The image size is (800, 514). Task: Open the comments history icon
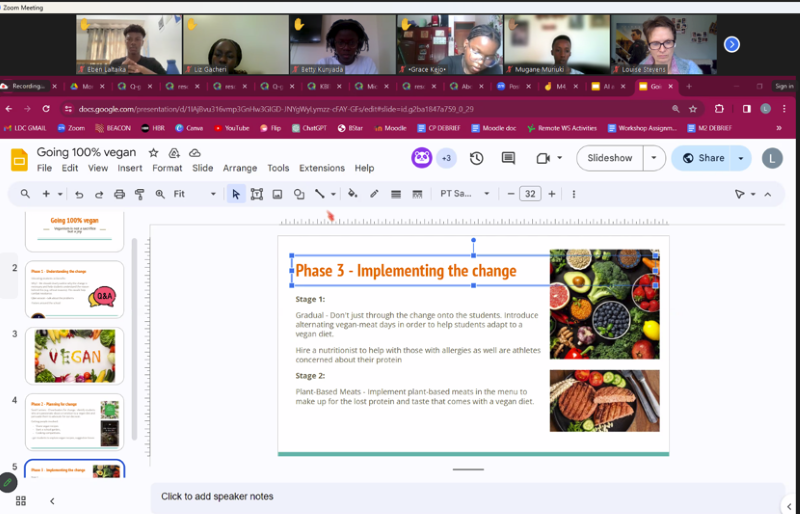pos(508,158)
